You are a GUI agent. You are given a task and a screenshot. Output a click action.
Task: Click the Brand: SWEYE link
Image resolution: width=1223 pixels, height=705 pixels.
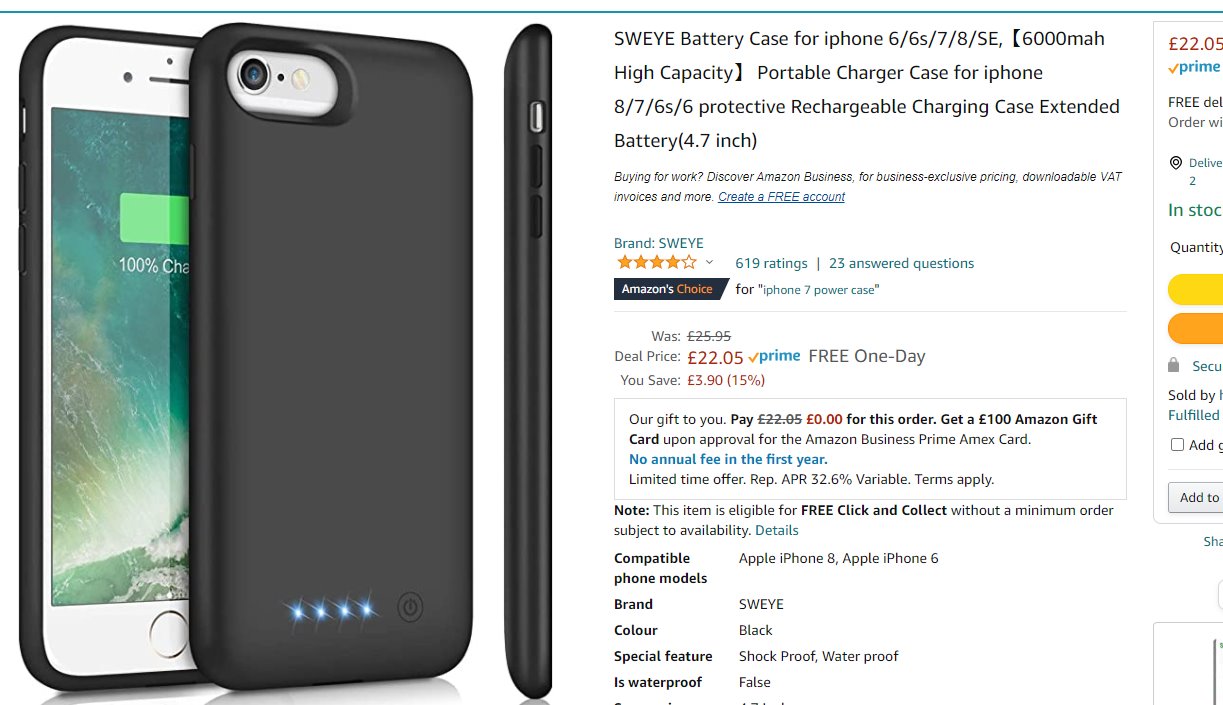pos(659,243)
